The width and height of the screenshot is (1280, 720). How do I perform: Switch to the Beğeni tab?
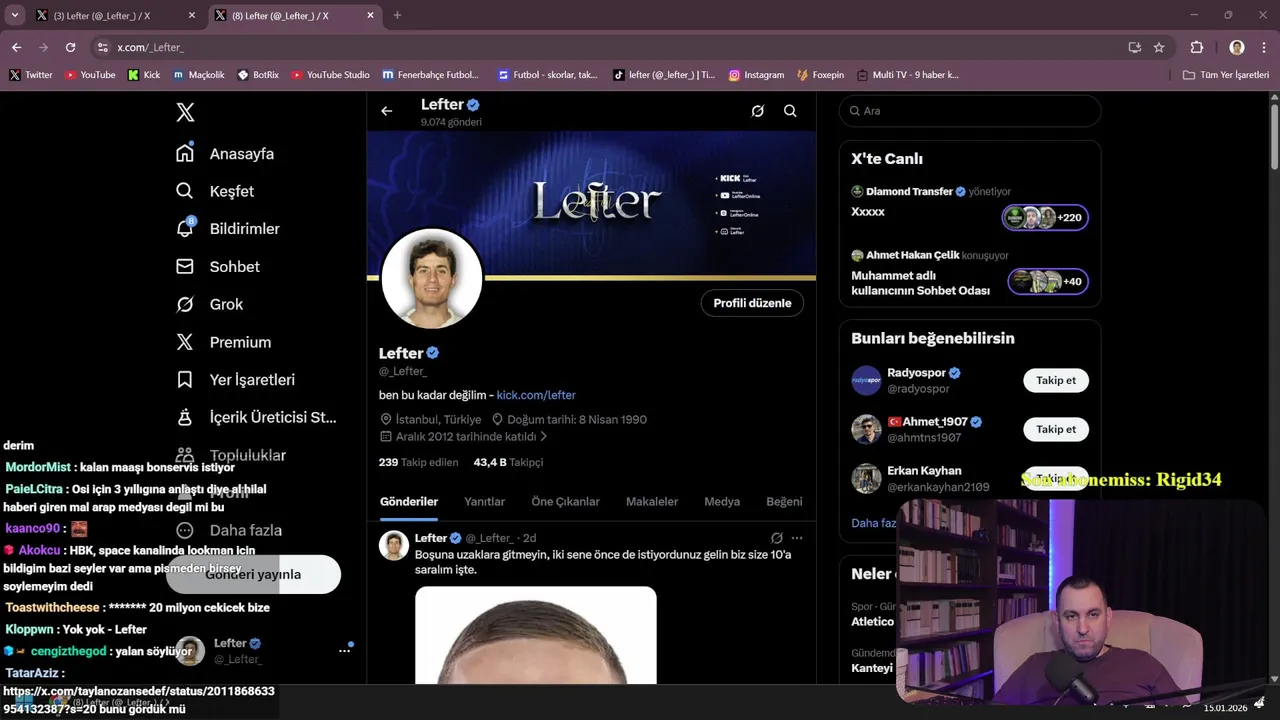(784, 501)
